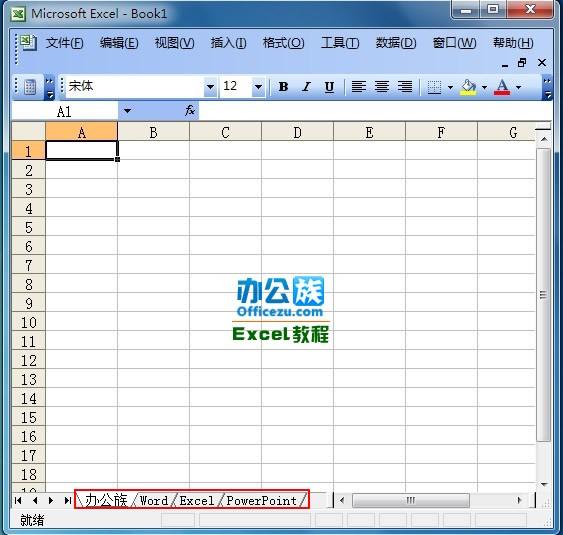The width and height of the screenshot is (563, 535).
Task: Click vertical scrollbar down arrow
Action: (544, 484)
